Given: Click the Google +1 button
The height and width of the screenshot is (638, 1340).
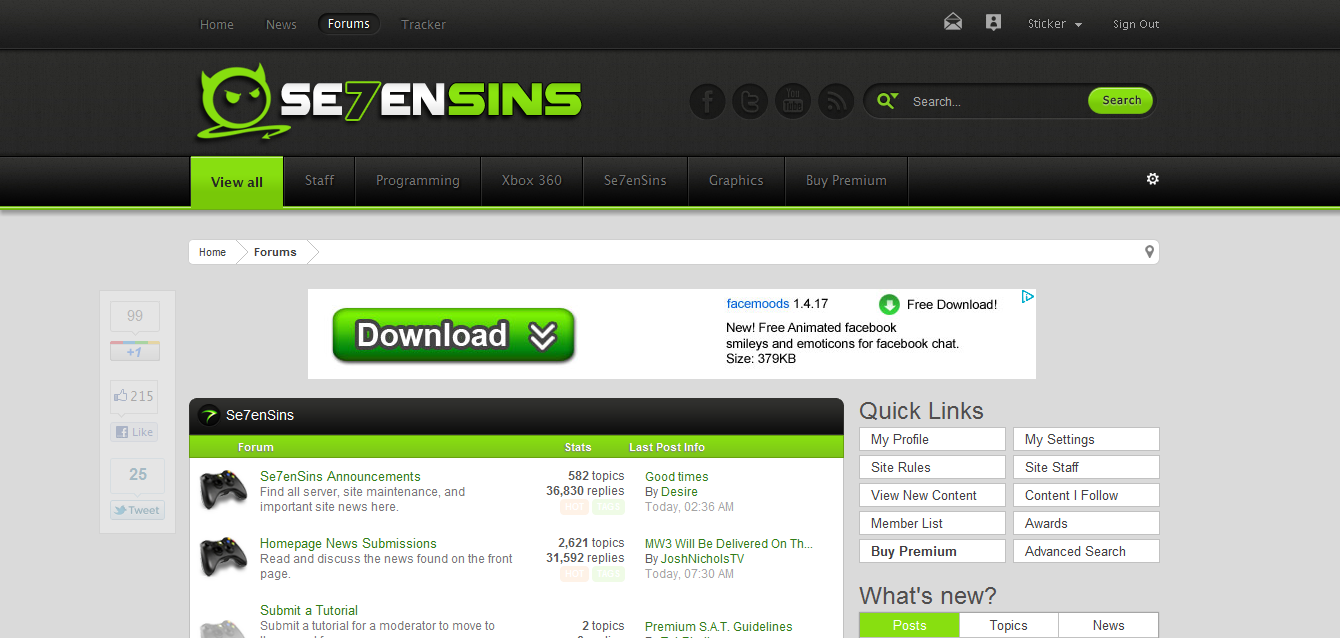Looking at the screenshot, I should (x=135, y=352).
